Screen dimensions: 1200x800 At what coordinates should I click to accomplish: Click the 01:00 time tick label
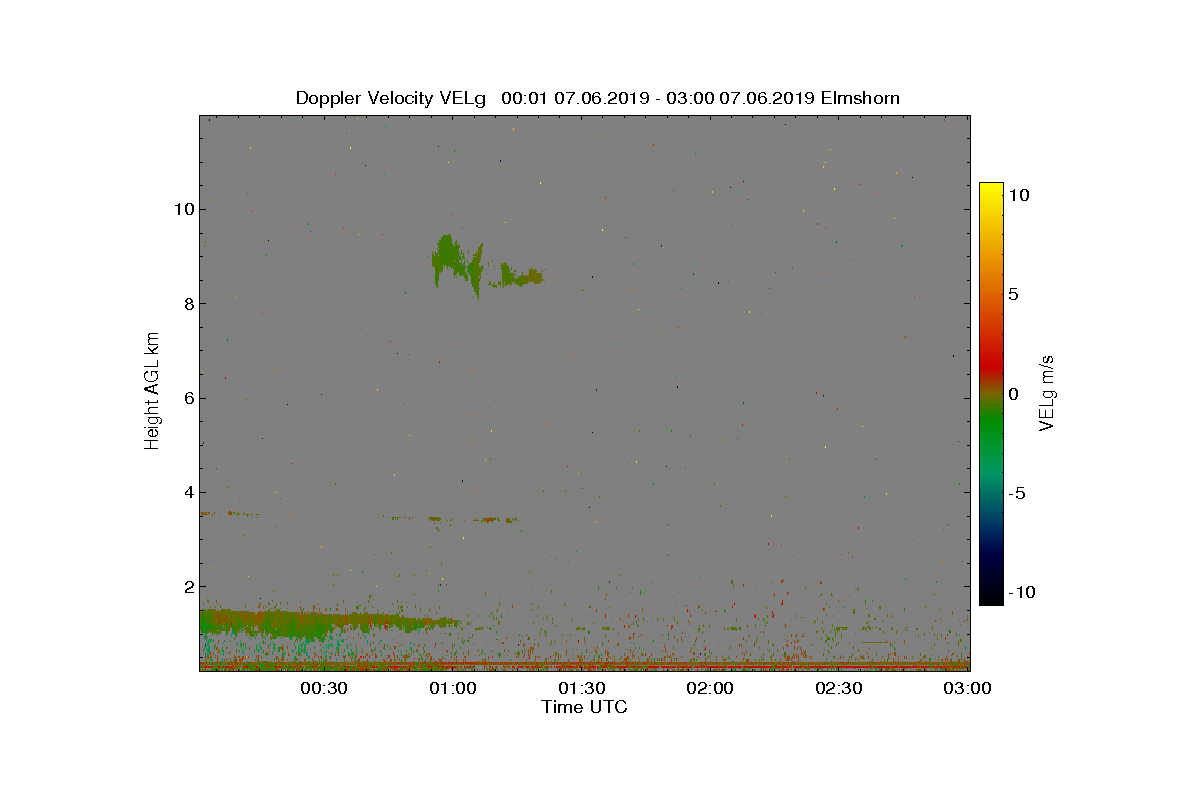click(x=452, y=688)
